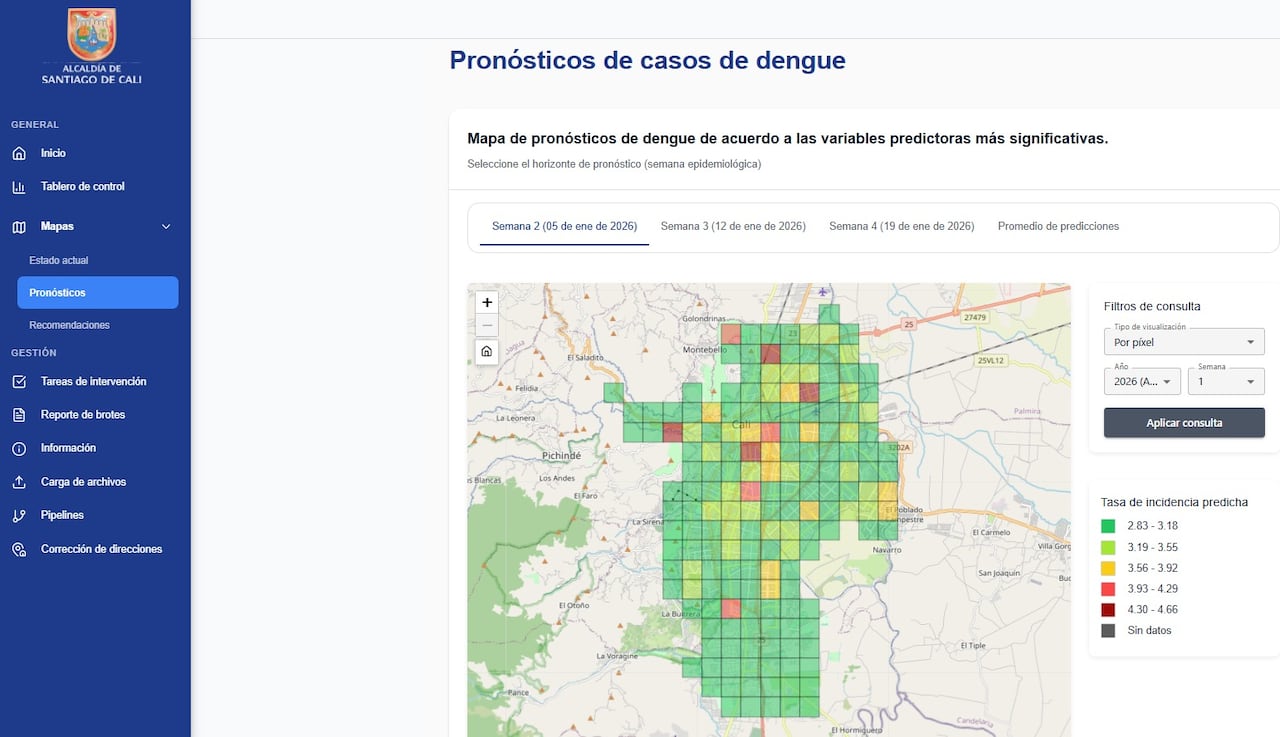Click the El Carmelo label on map
This screenshot has width=1280, height=737.
991,533
